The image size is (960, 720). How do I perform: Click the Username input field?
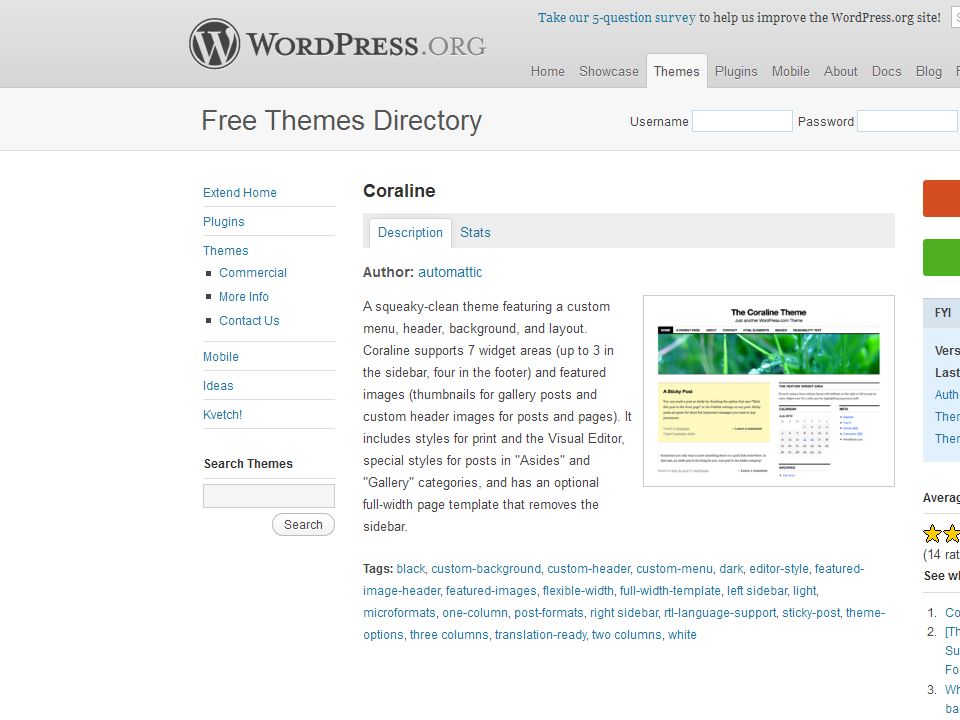coord(742,121)
